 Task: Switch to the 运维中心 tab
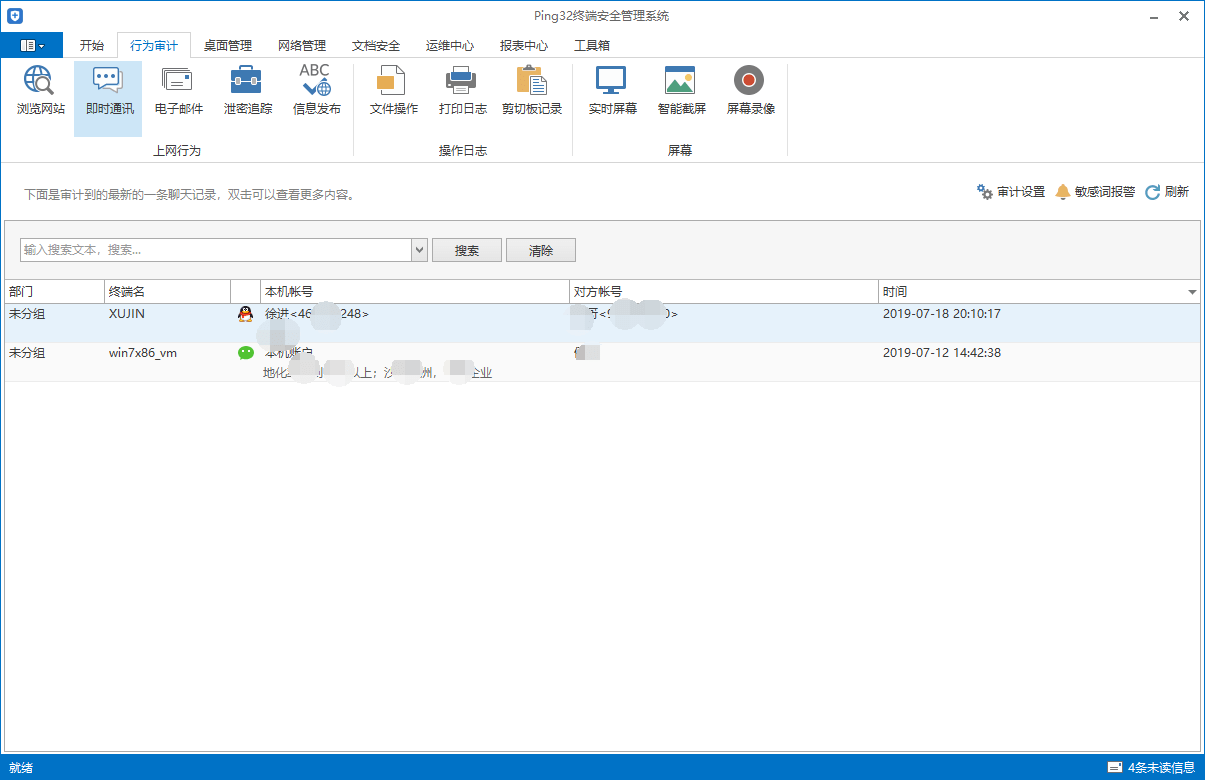[450, 45]
